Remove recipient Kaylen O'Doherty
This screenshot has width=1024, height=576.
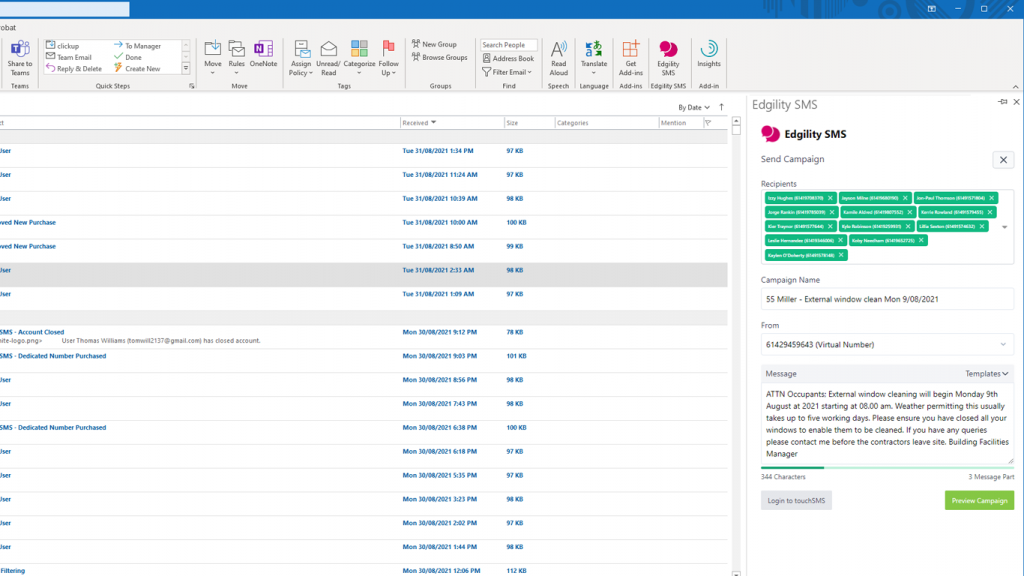[841, 255]
